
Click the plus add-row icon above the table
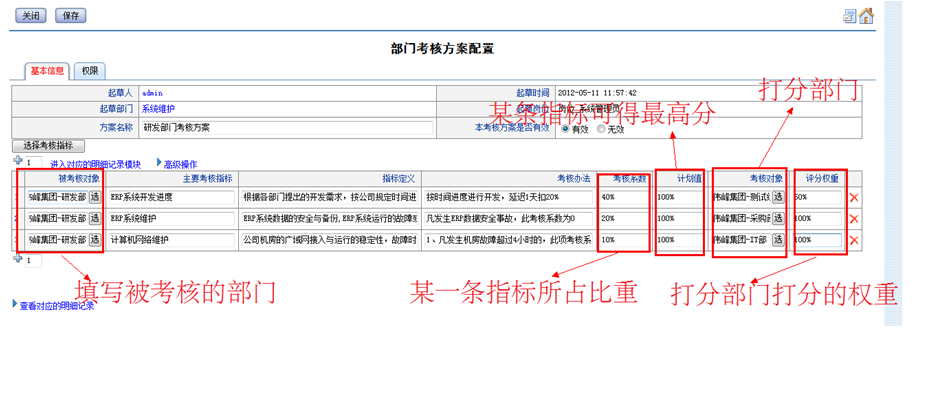pos(18,160)
